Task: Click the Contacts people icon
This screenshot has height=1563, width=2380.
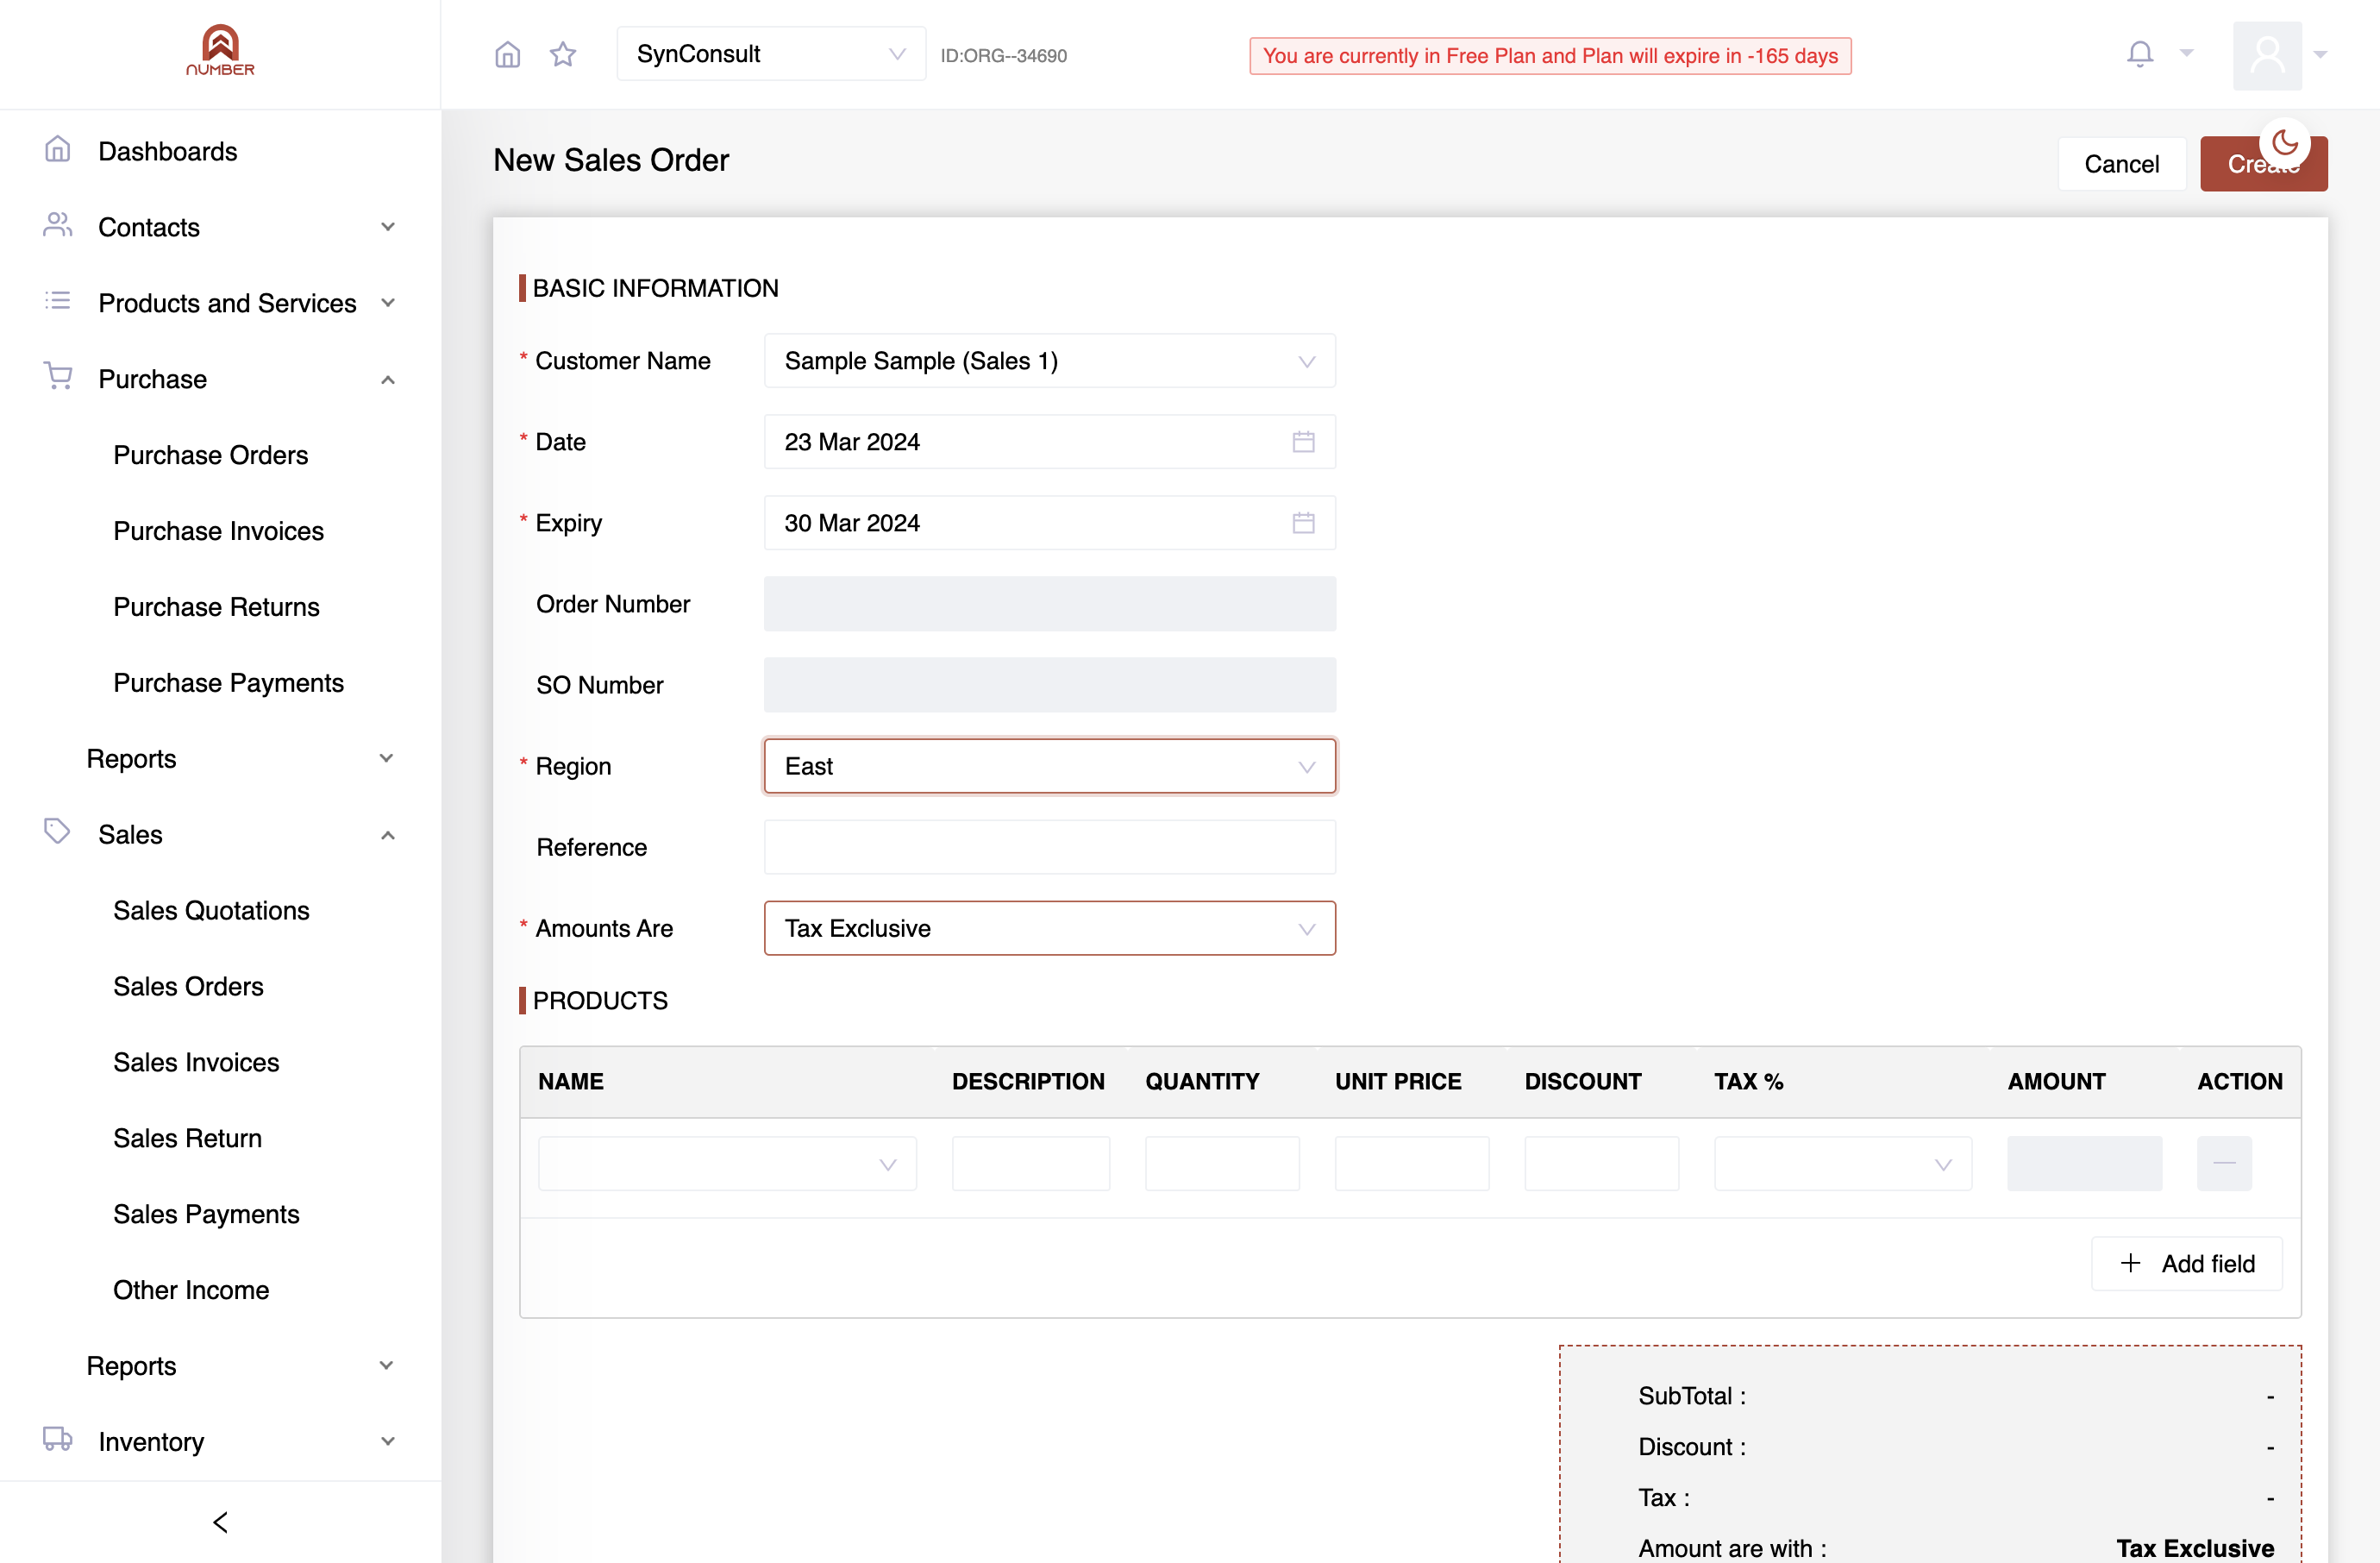Action: pos(58,225)
